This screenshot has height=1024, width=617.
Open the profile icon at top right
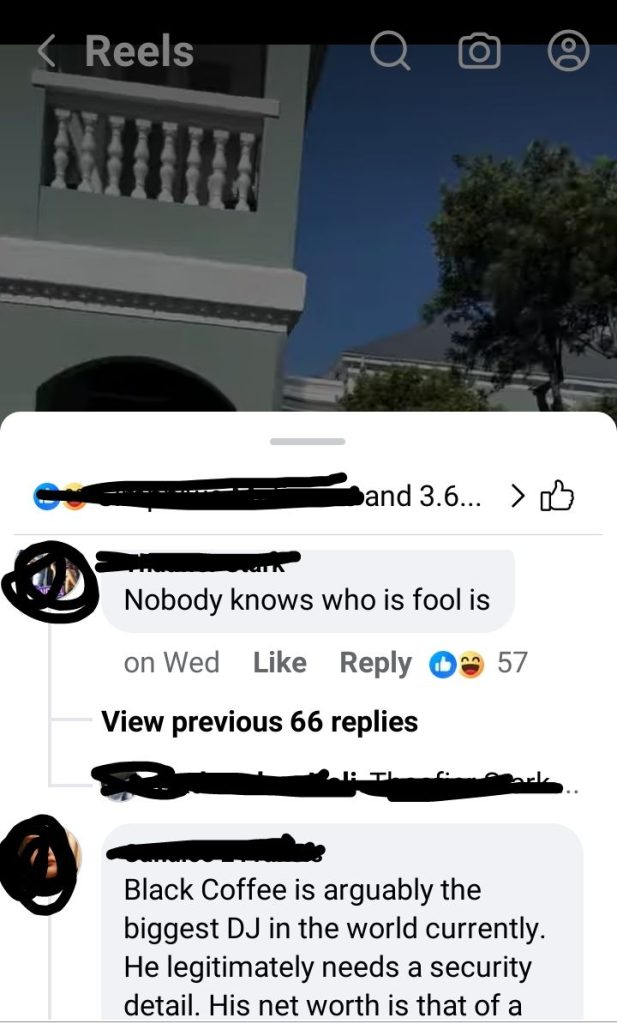pos(568,52)
